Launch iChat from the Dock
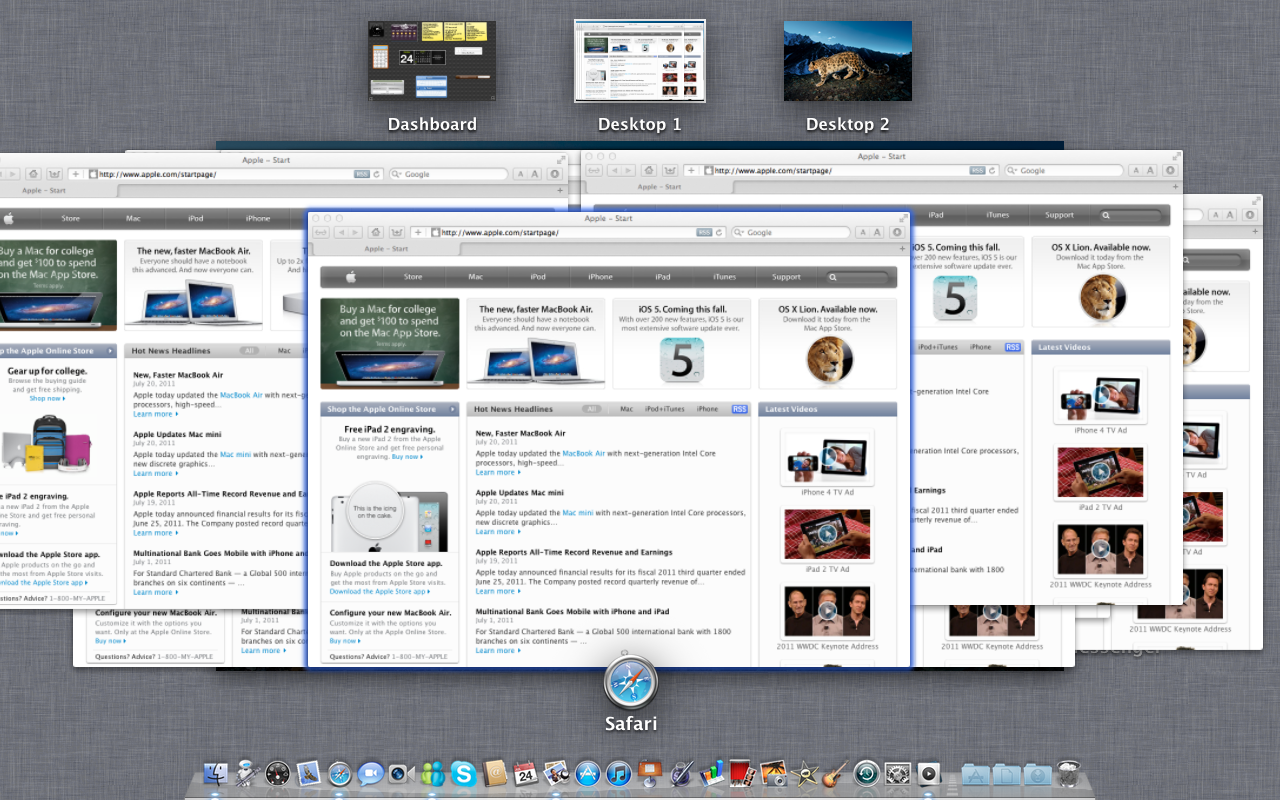The height and width of the screenshot is (800, 1280). (x=370, y=773)
